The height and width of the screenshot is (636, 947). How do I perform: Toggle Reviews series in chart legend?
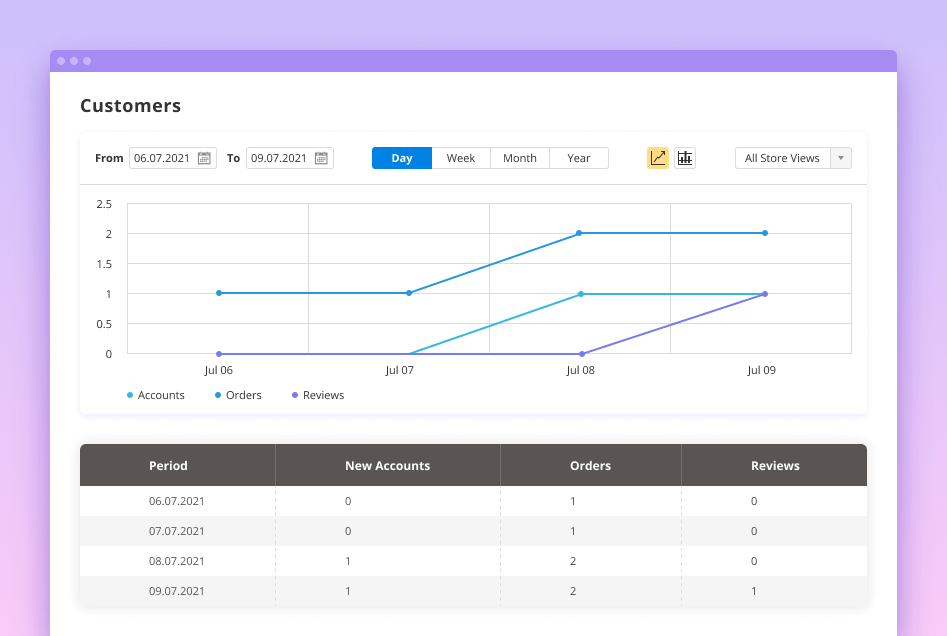click(x=318, y=395)
